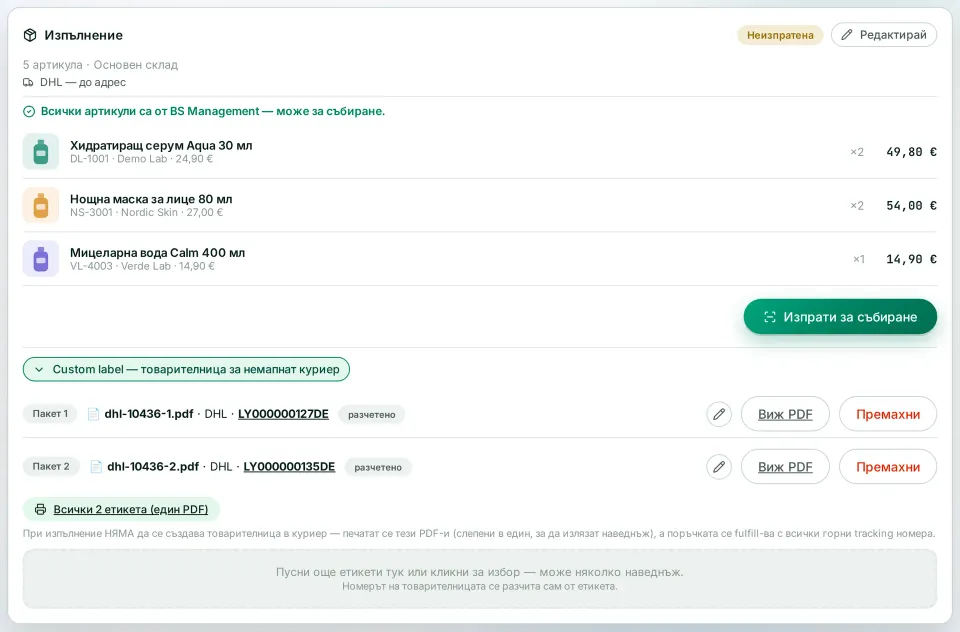The height and width of the screenshot is (632, 960).
Task: Click the разчетено badge for dhl-10436-2.pdf
Action: (378, 467)
